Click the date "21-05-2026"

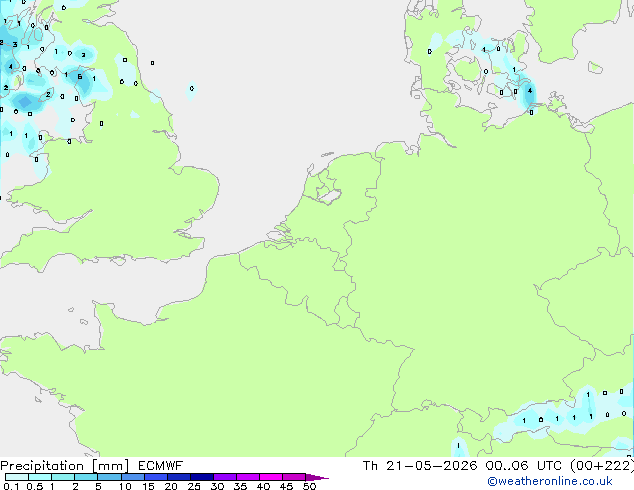(431, 466)
